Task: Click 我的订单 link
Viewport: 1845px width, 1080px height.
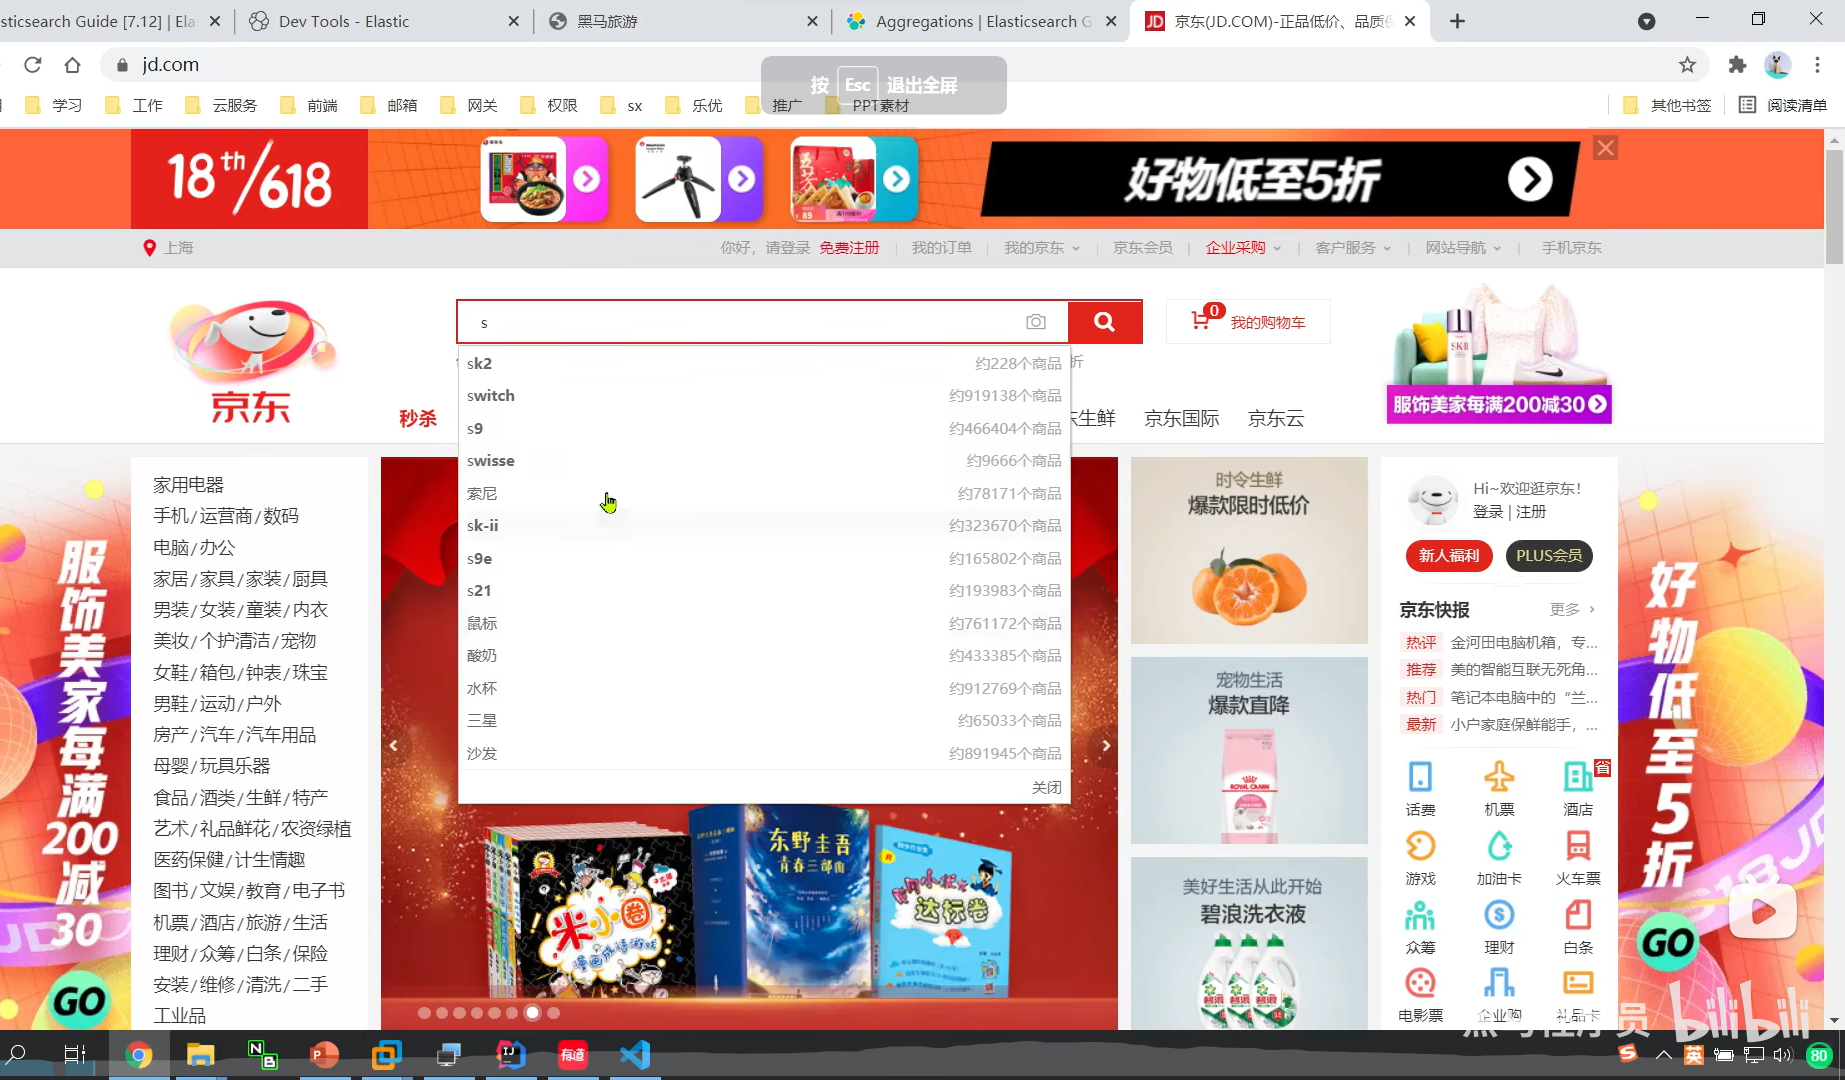Action: (x=941, y=247)
